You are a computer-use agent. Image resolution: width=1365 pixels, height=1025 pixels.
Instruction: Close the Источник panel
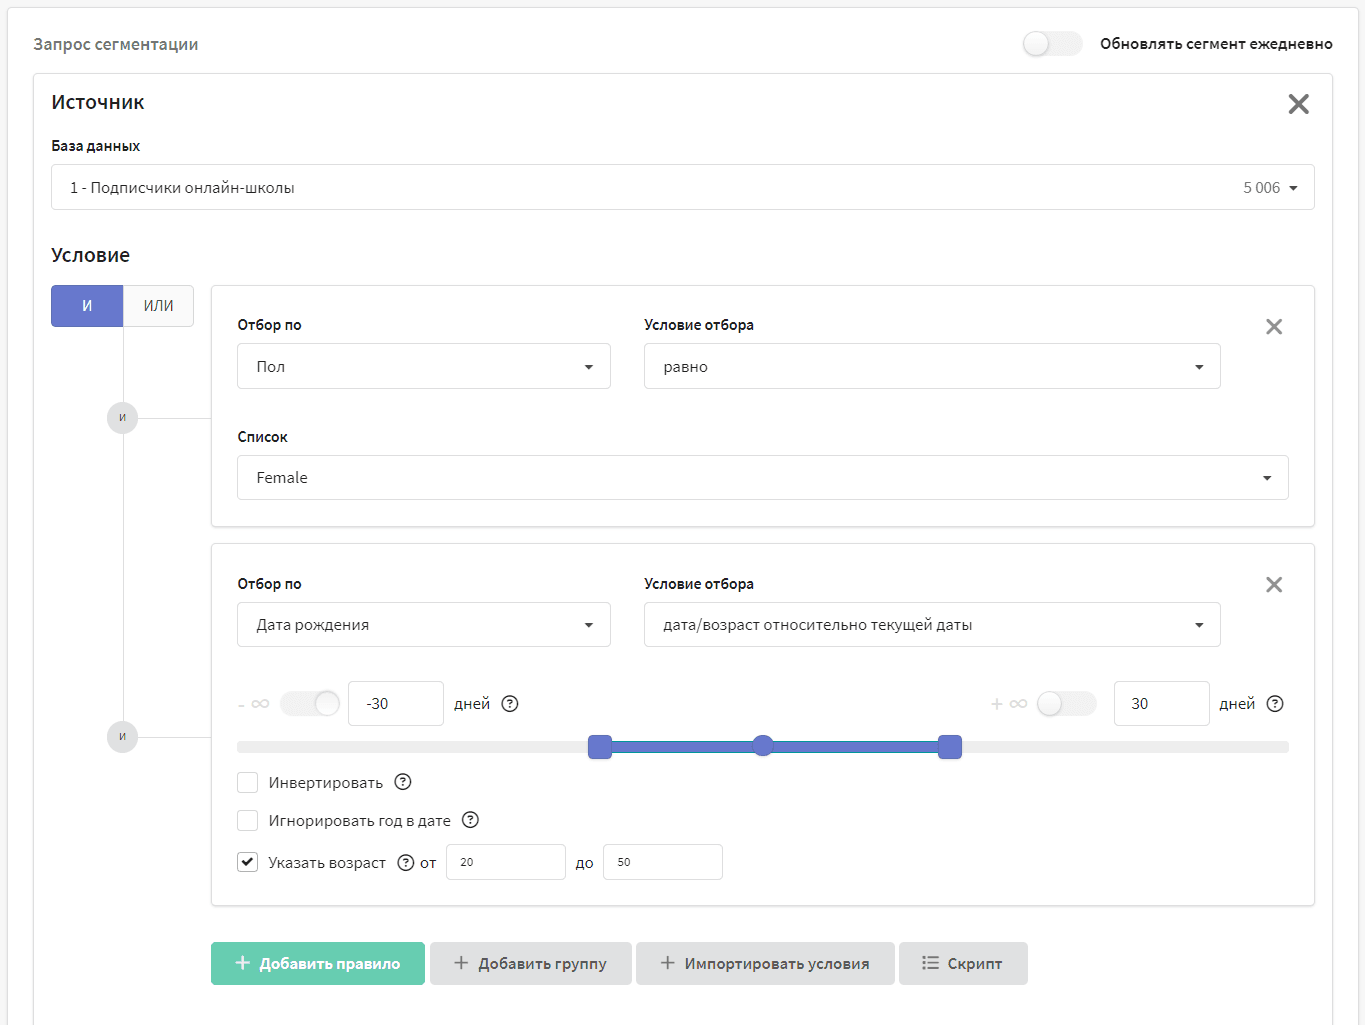(1298, 104)
